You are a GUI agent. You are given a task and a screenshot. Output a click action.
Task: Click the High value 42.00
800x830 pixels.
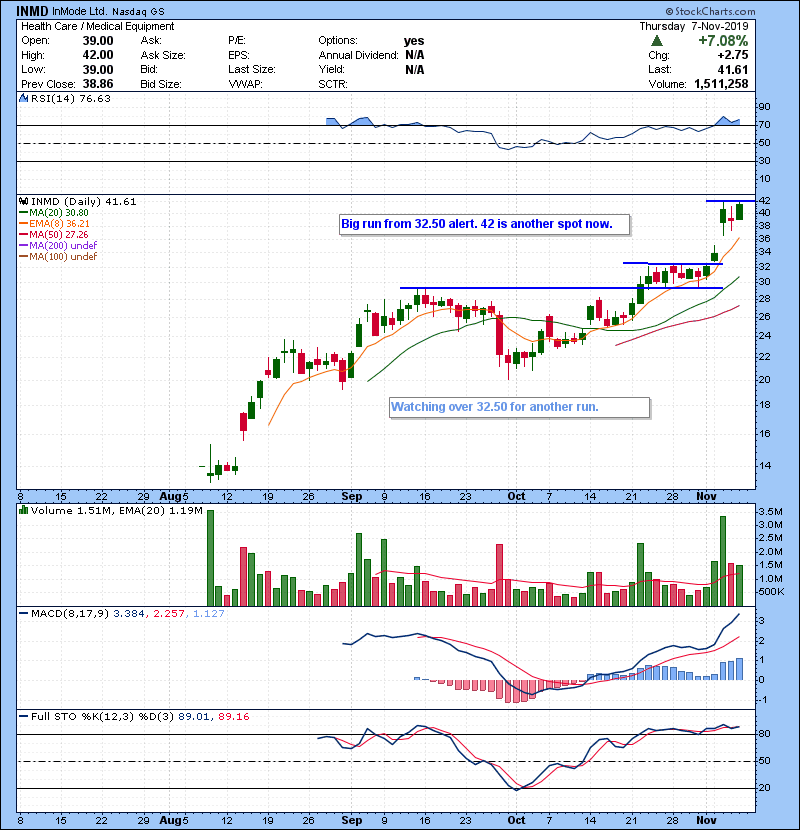coord(98,55)
